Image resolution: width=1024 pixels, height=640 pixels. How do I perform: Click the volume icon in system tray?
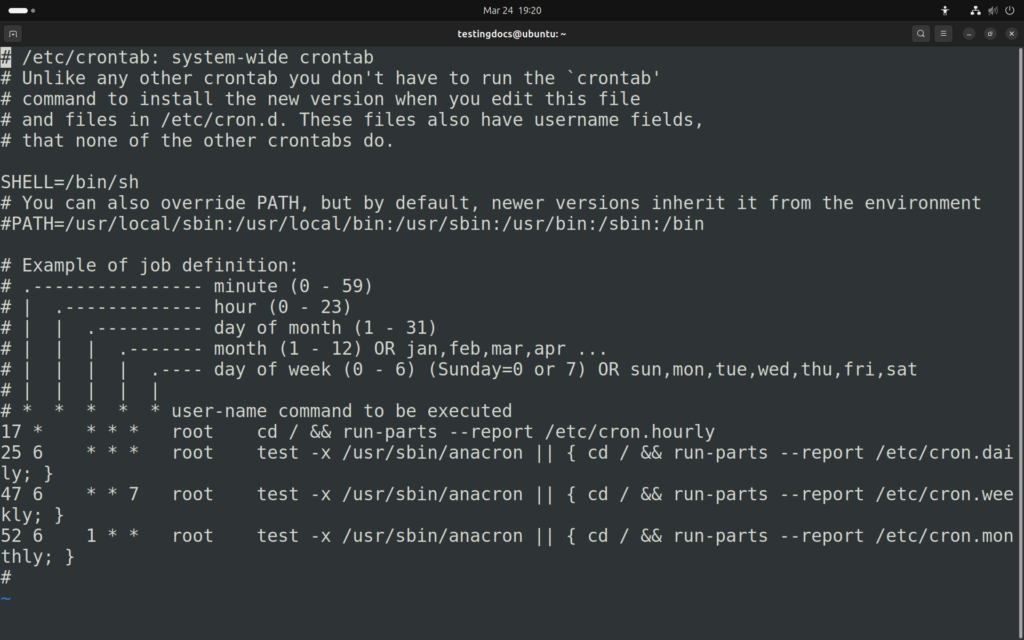(x=994, y=10)
